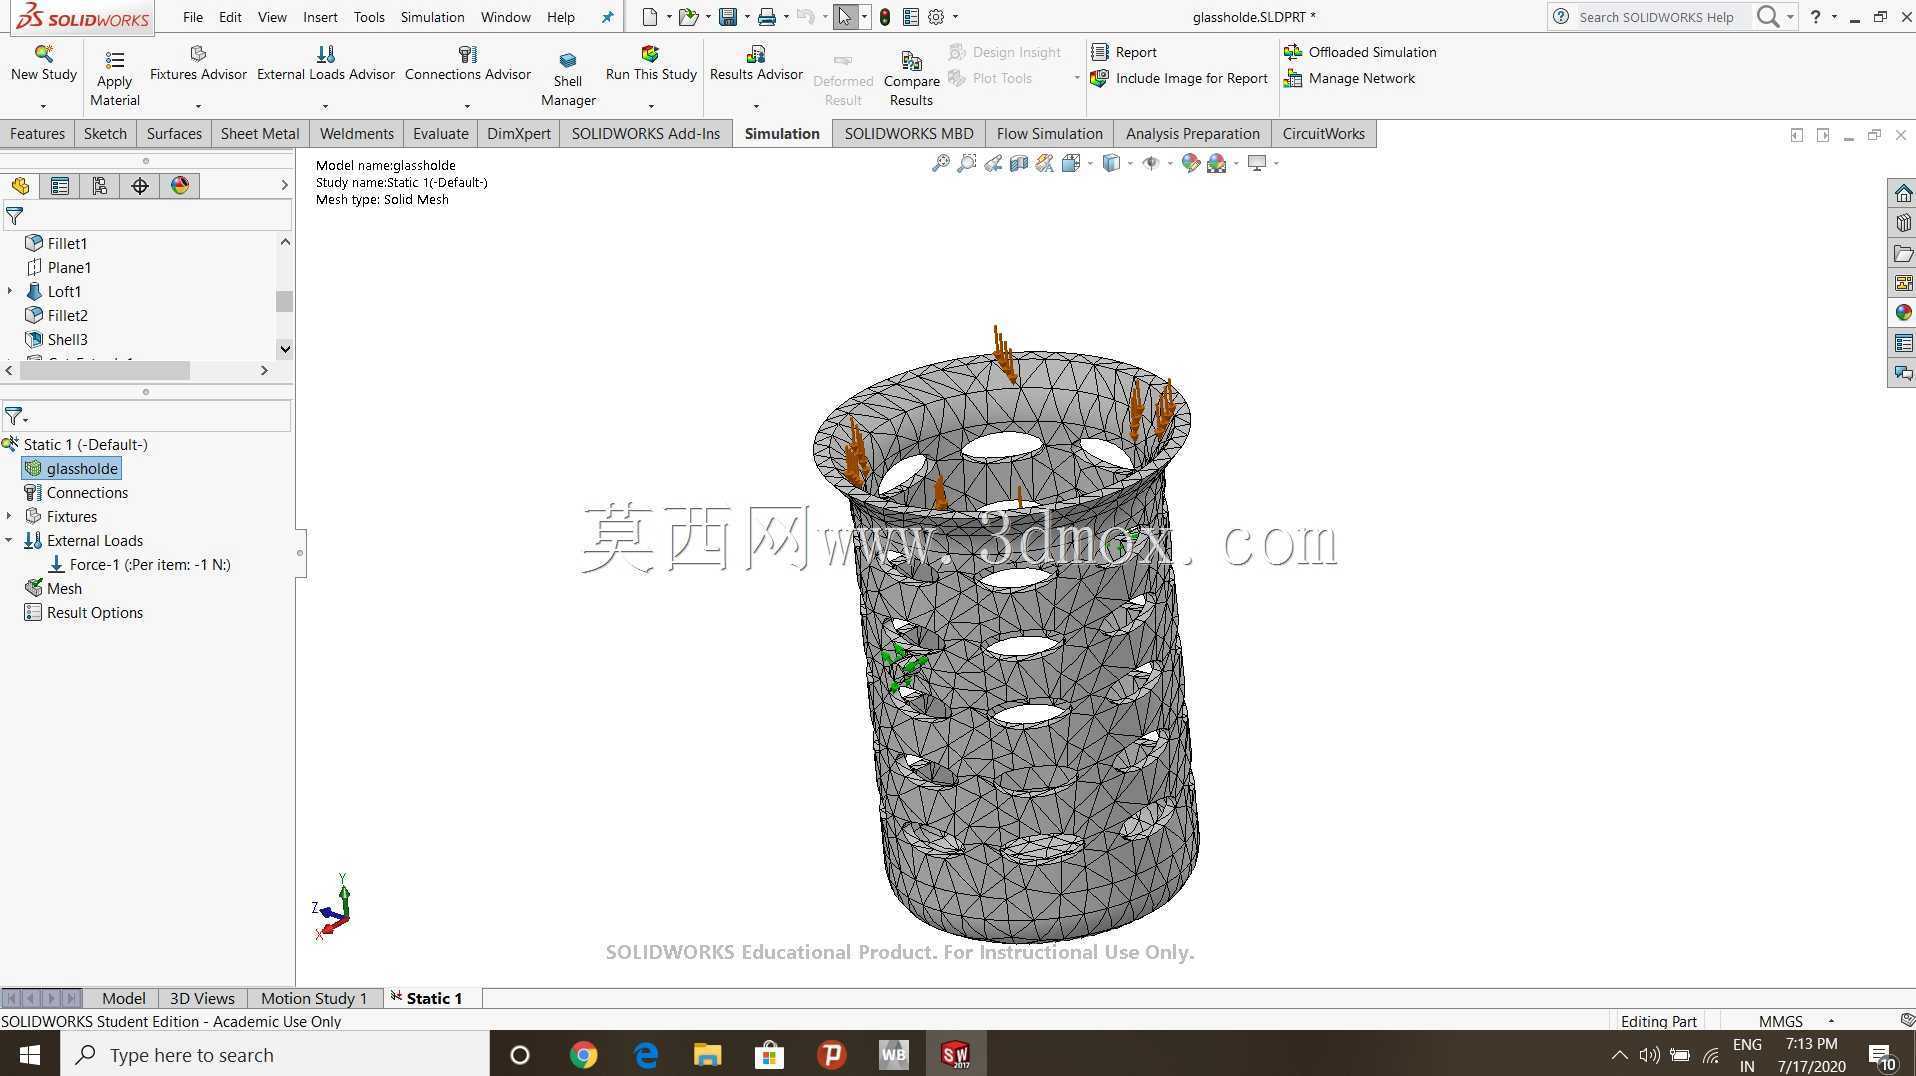Click the taskbar search box
The height and width of the screenshot is (1076, 1916).
[275, 1055]
